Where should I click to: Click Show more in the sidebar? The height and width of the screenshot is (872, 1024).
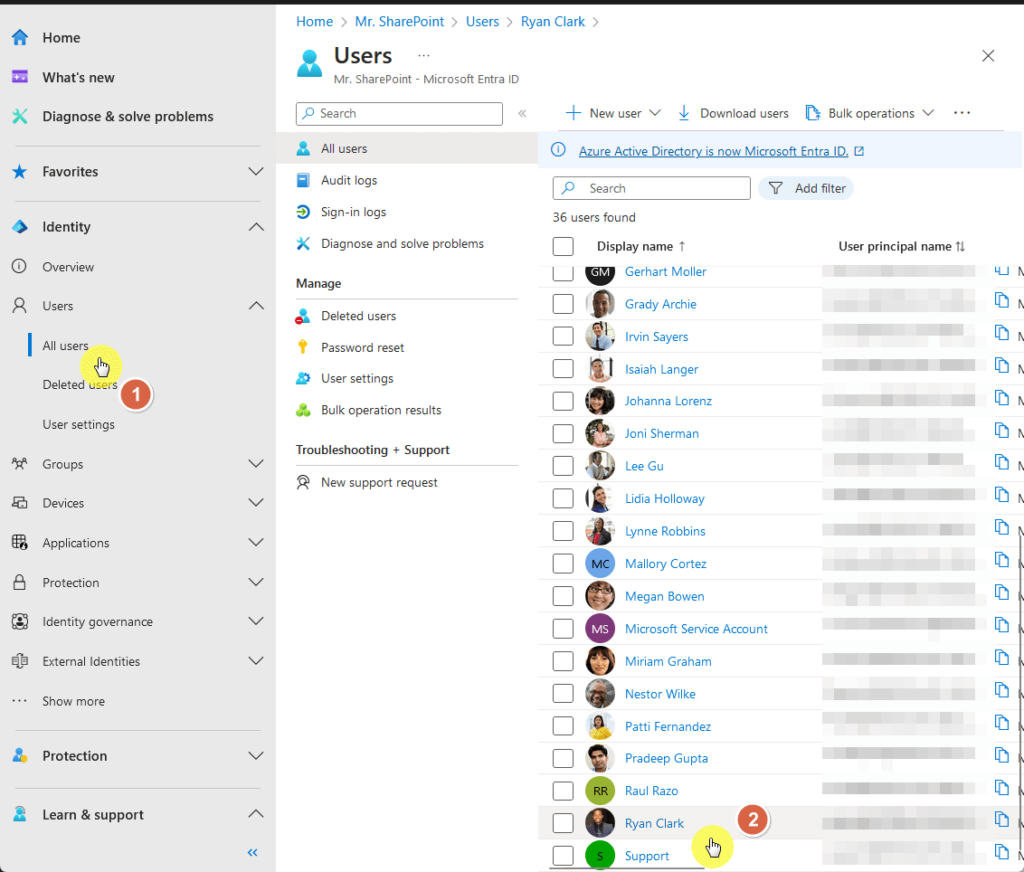73,701
